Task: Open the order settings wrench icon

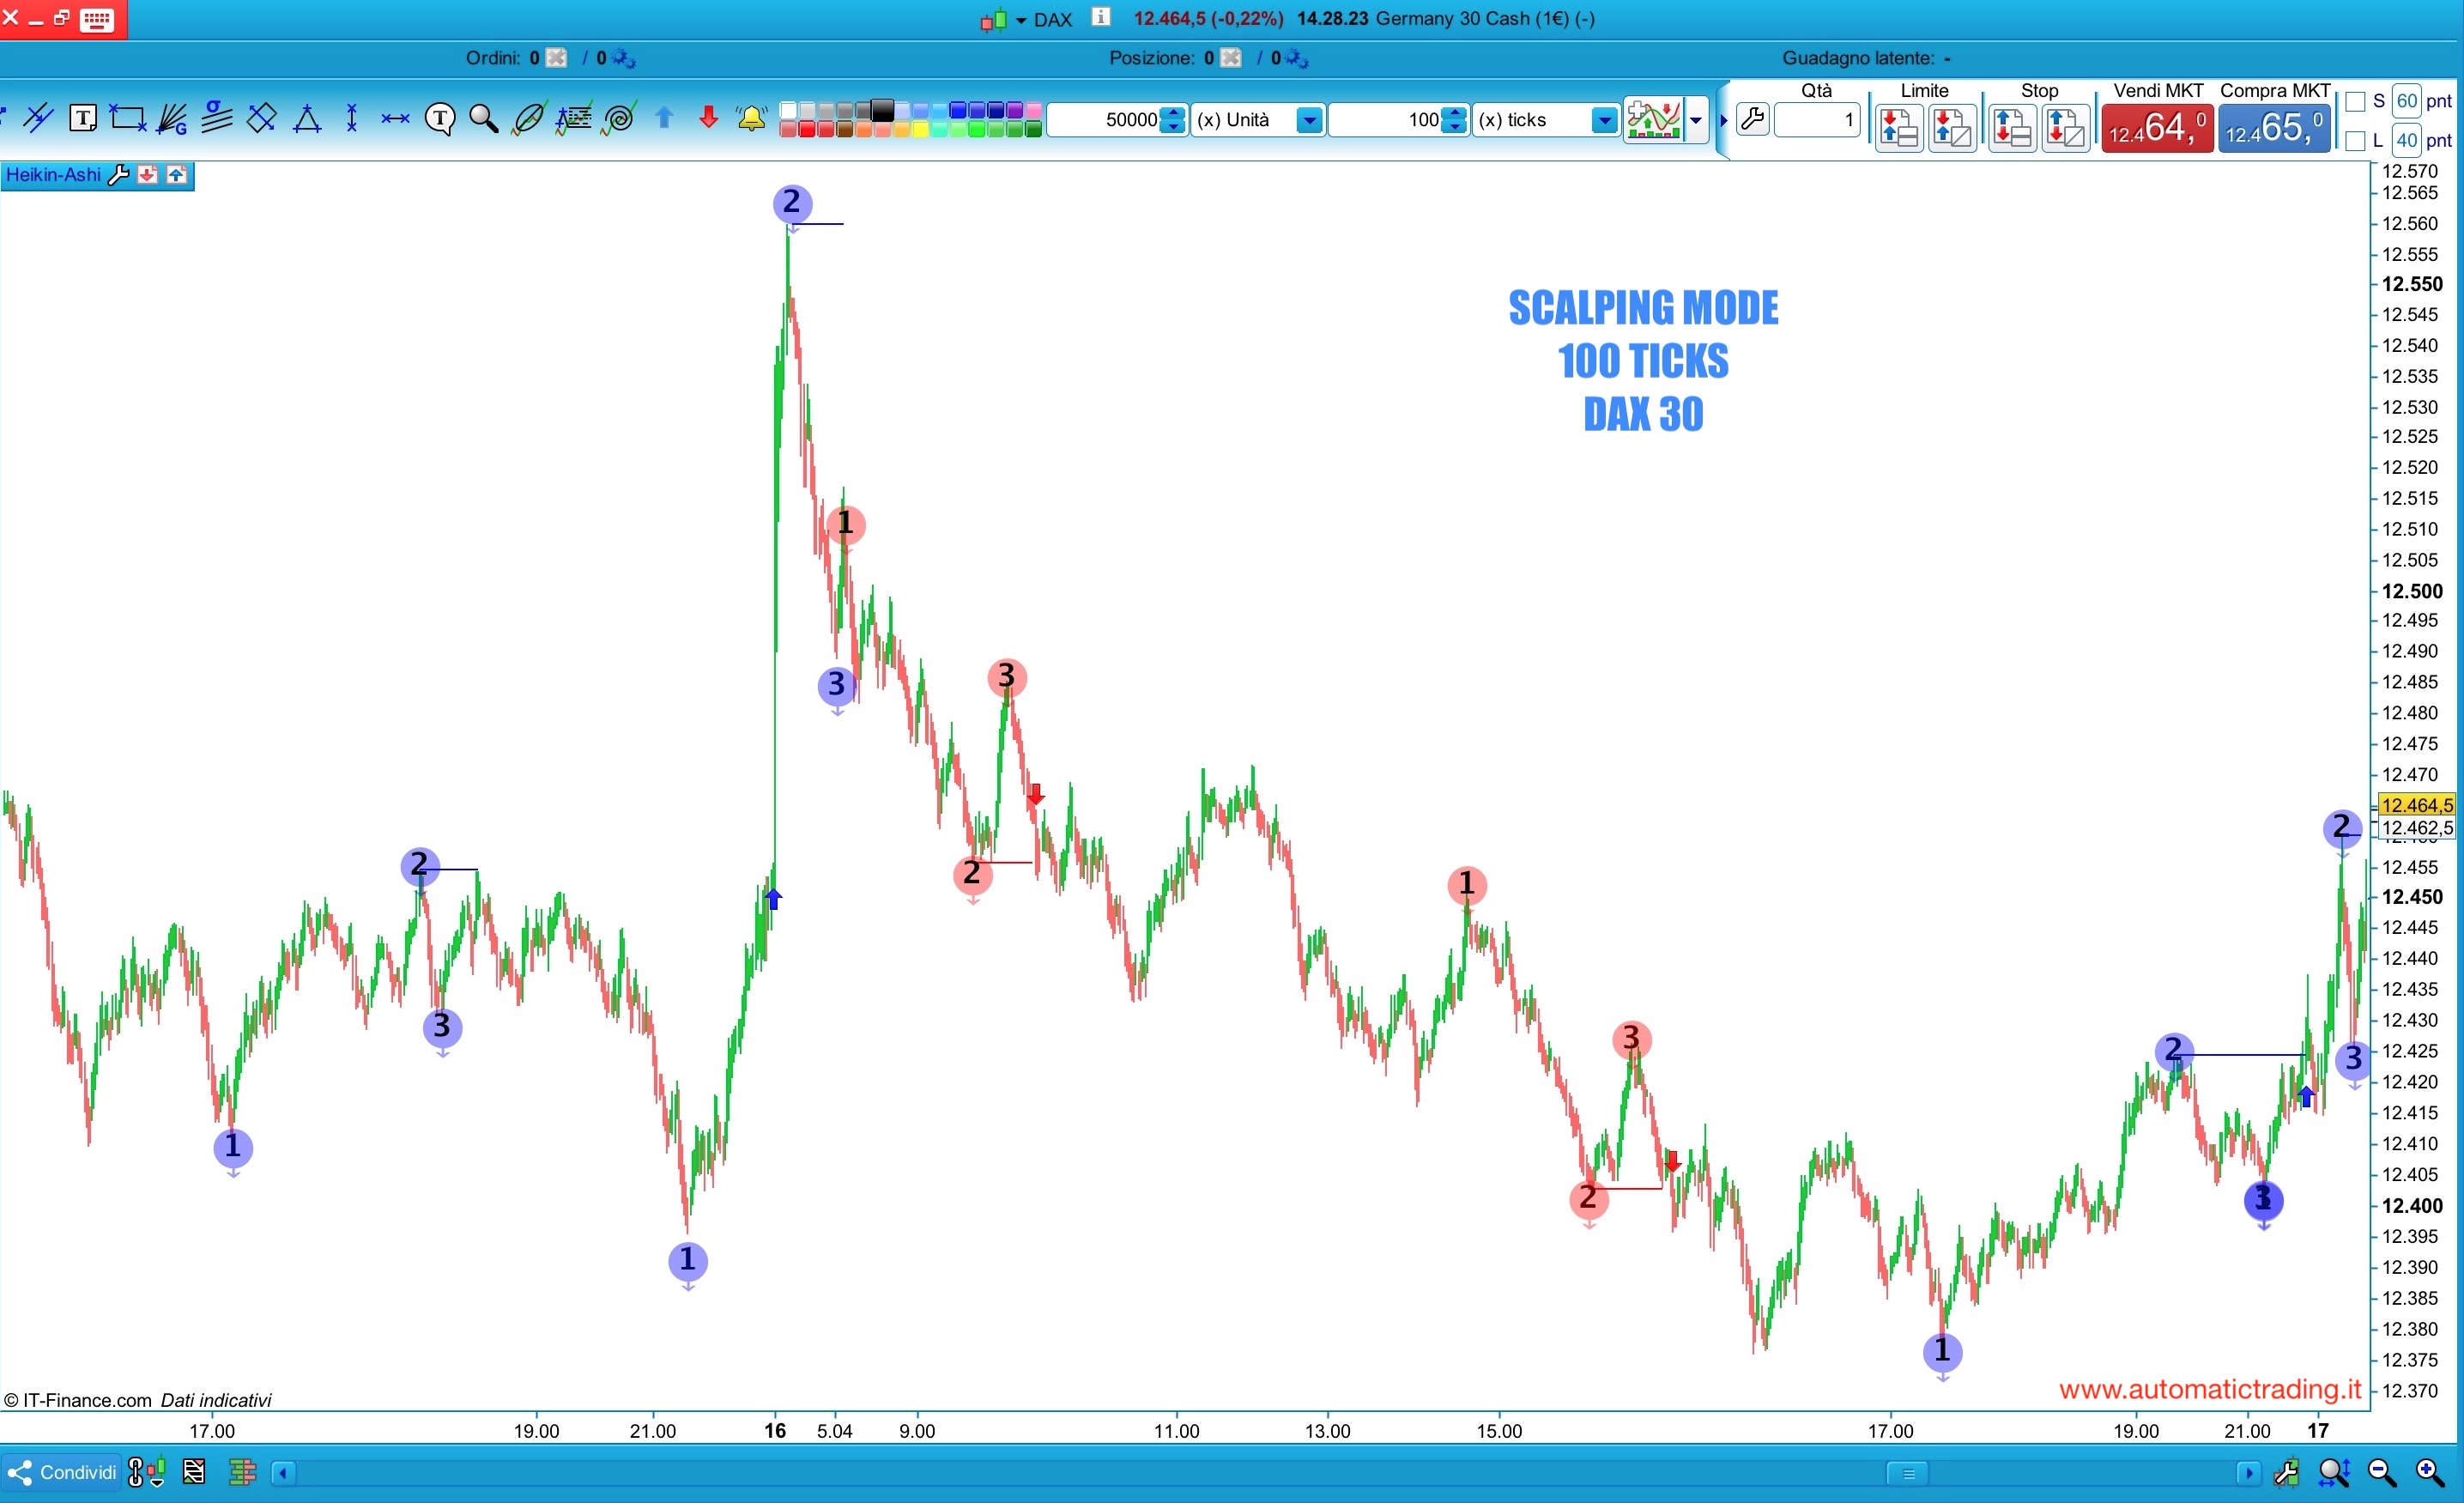Action: tap(1752, 120)
